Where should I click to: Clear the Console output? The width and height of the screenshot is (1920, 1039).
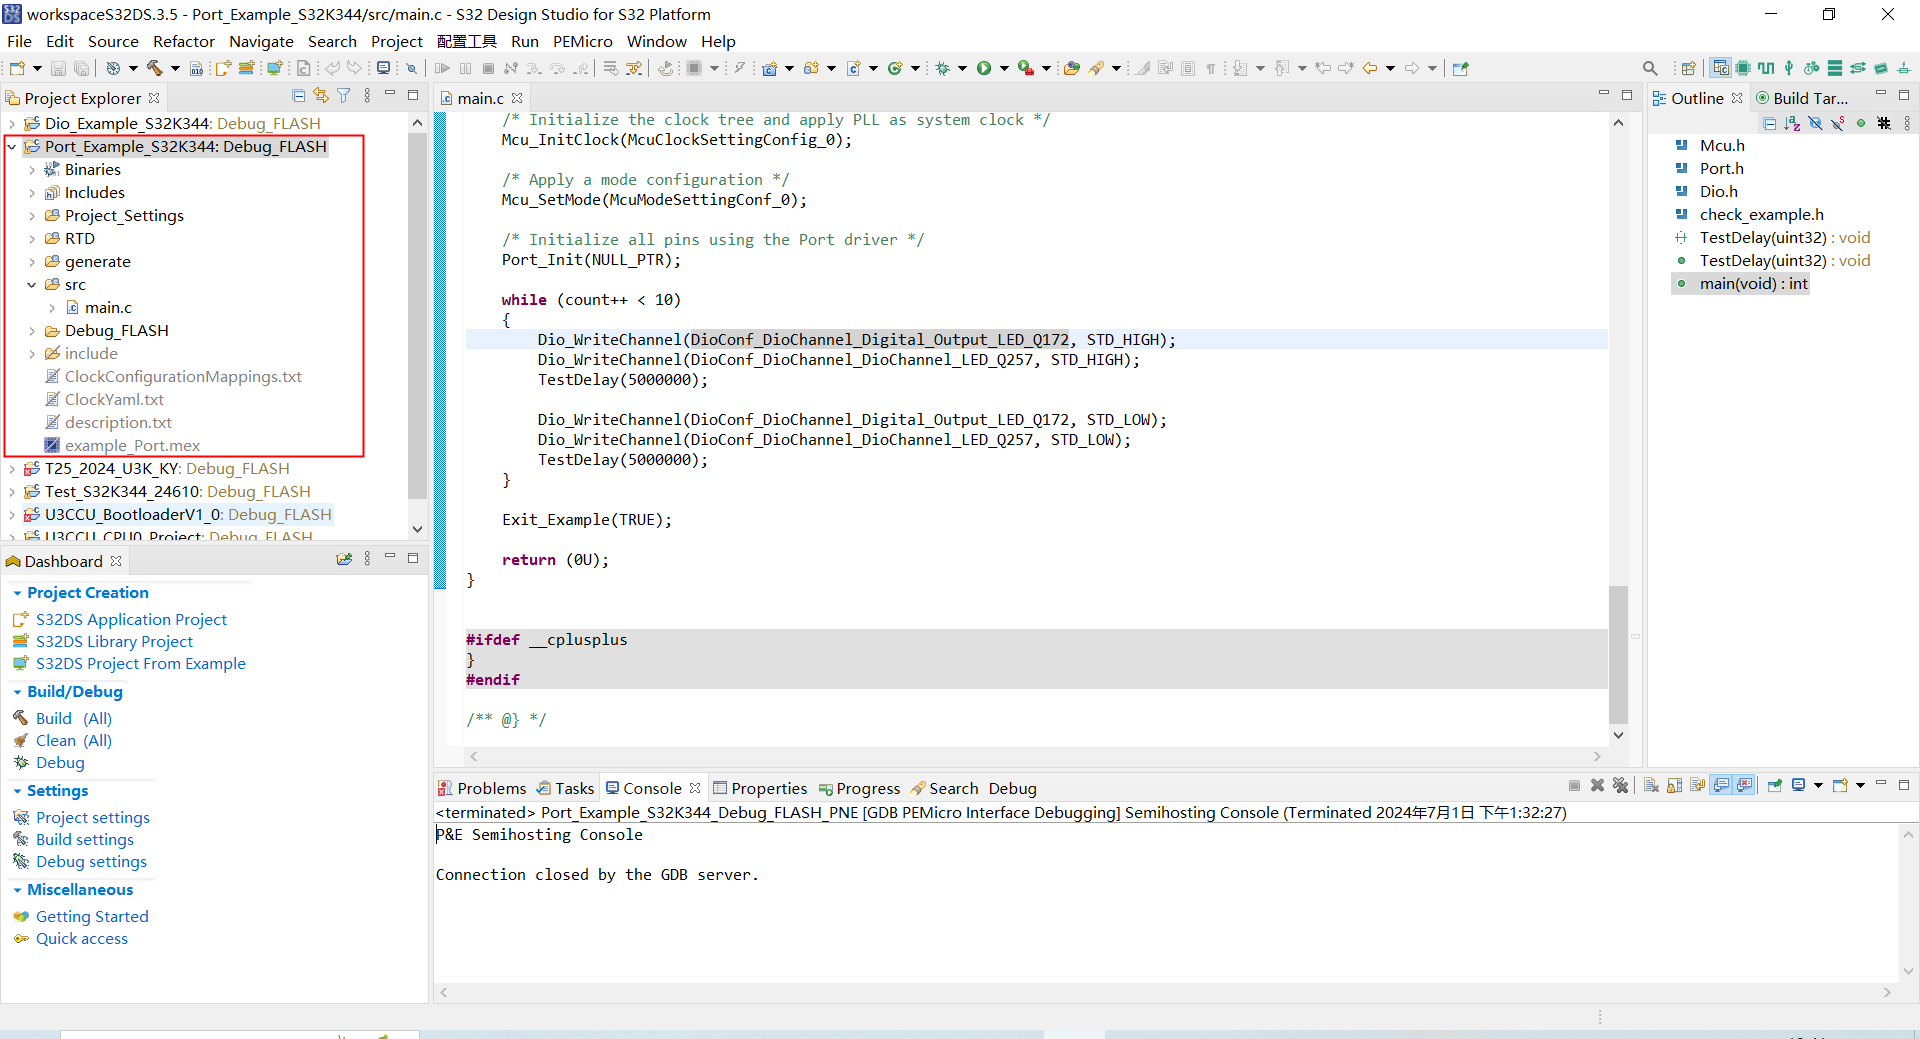(x=1651, y=786)
